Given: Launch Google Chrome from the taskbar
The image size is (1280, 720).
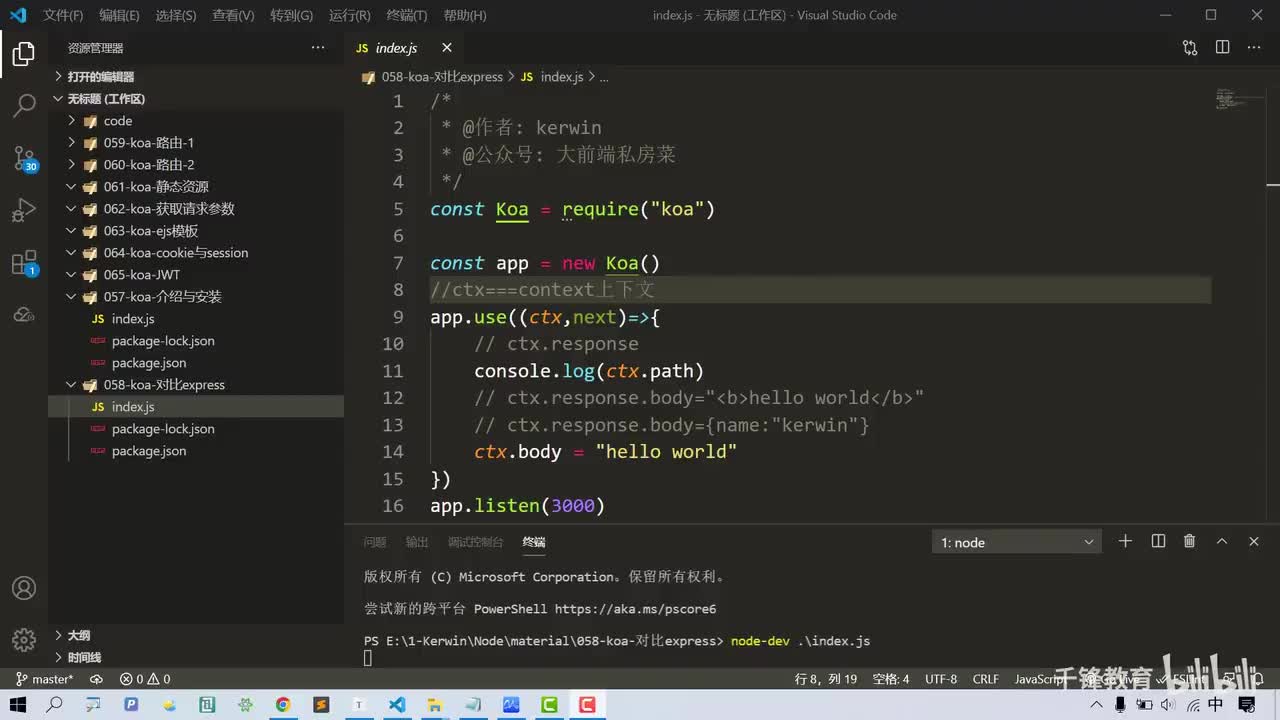Looking at the screenshot, I should pos(283,705).
